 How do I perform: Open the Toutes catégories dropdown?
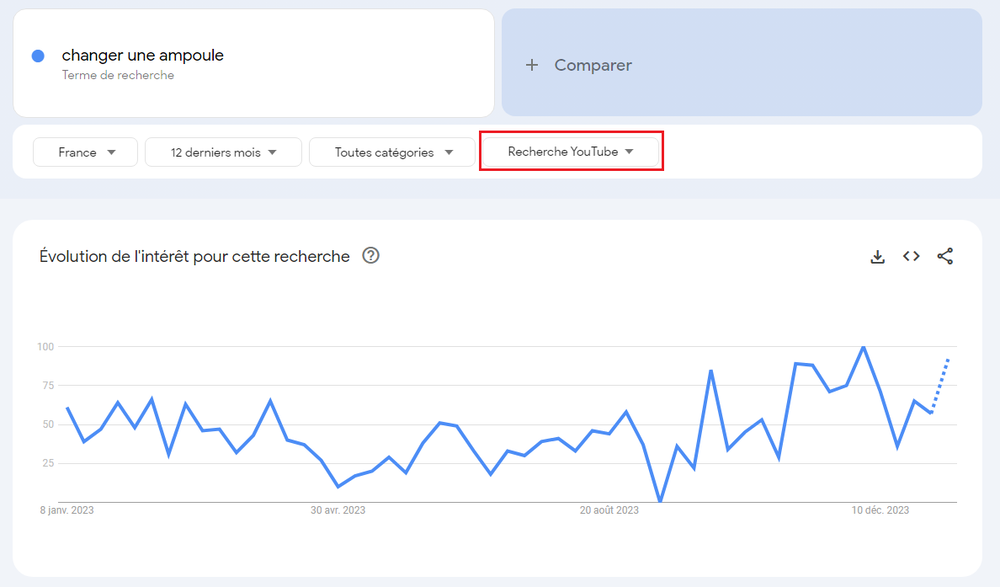[391, 152]
